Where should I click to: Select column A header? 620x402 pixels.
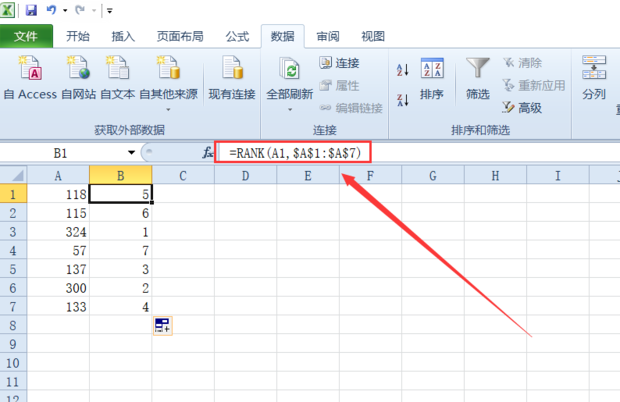pos(58,176)
